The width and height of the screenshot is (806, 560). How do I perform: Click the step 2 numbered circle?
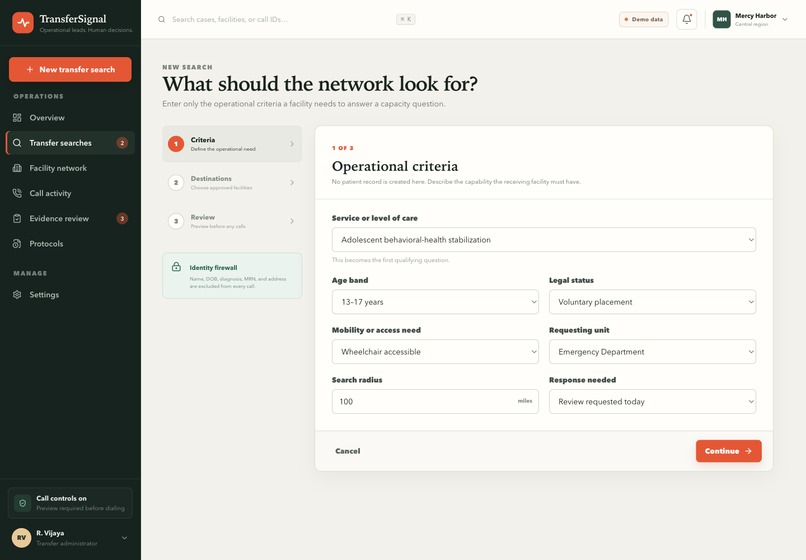tap(176, 183)
